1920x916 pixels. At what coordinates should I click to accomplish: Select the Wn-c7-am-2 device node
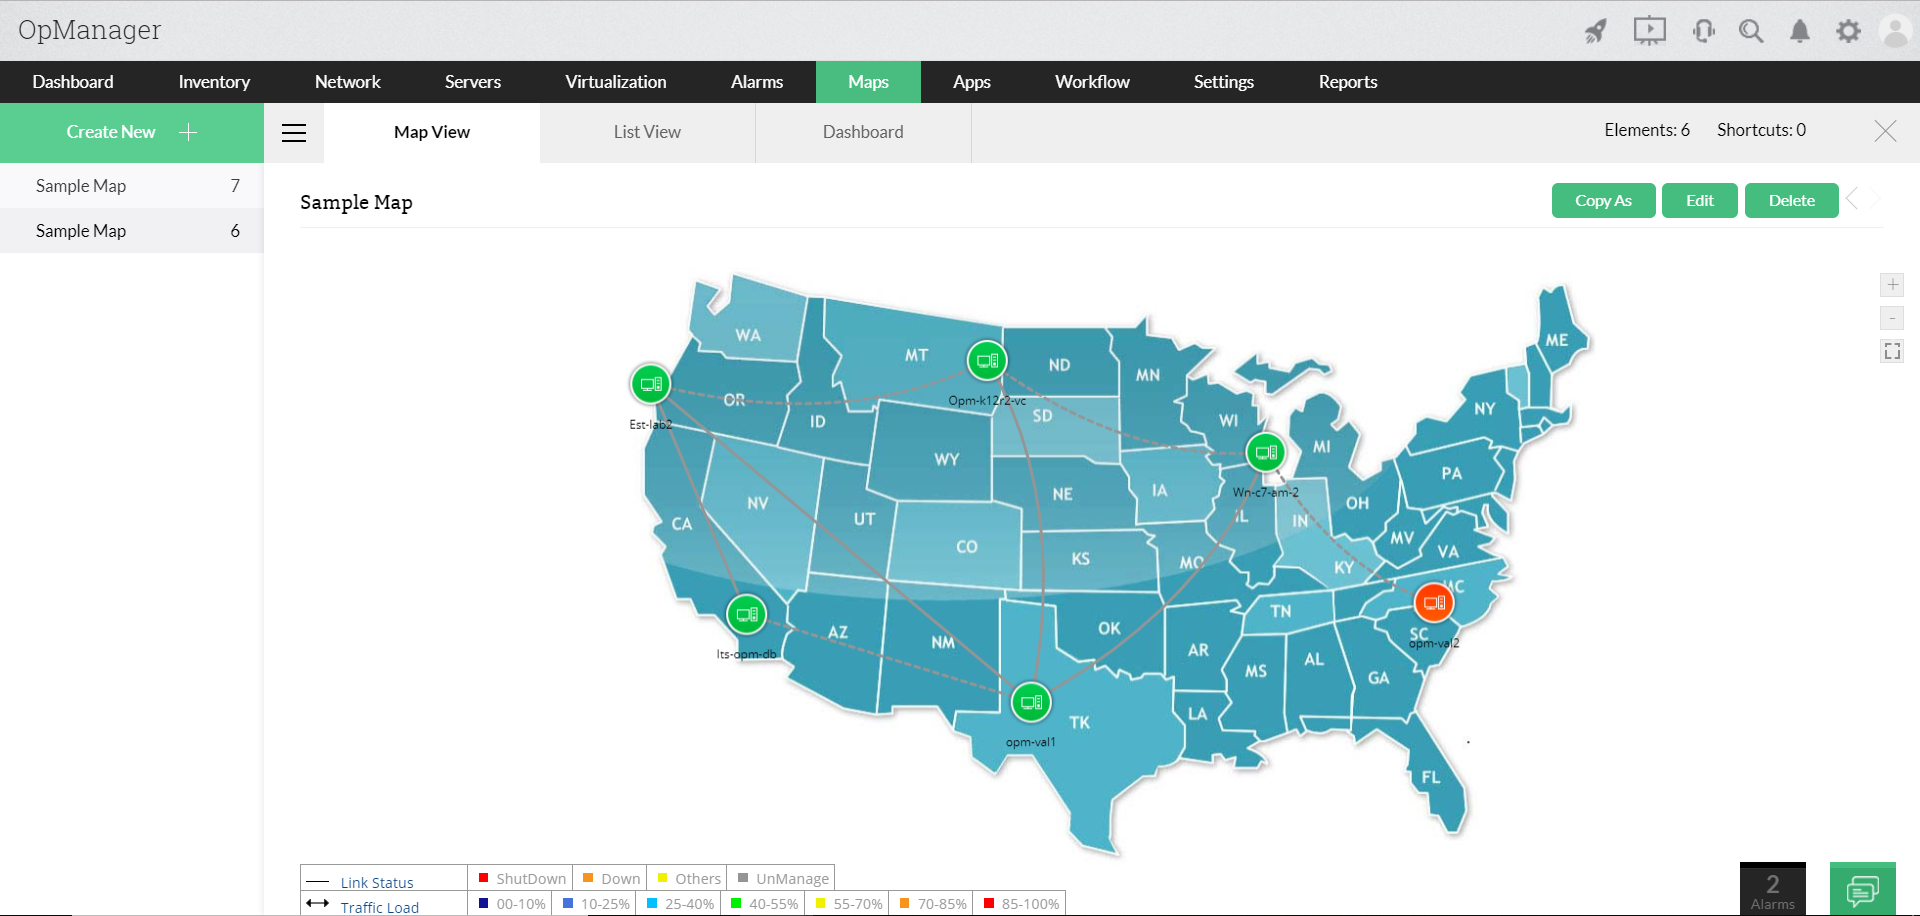(1266, 453)
